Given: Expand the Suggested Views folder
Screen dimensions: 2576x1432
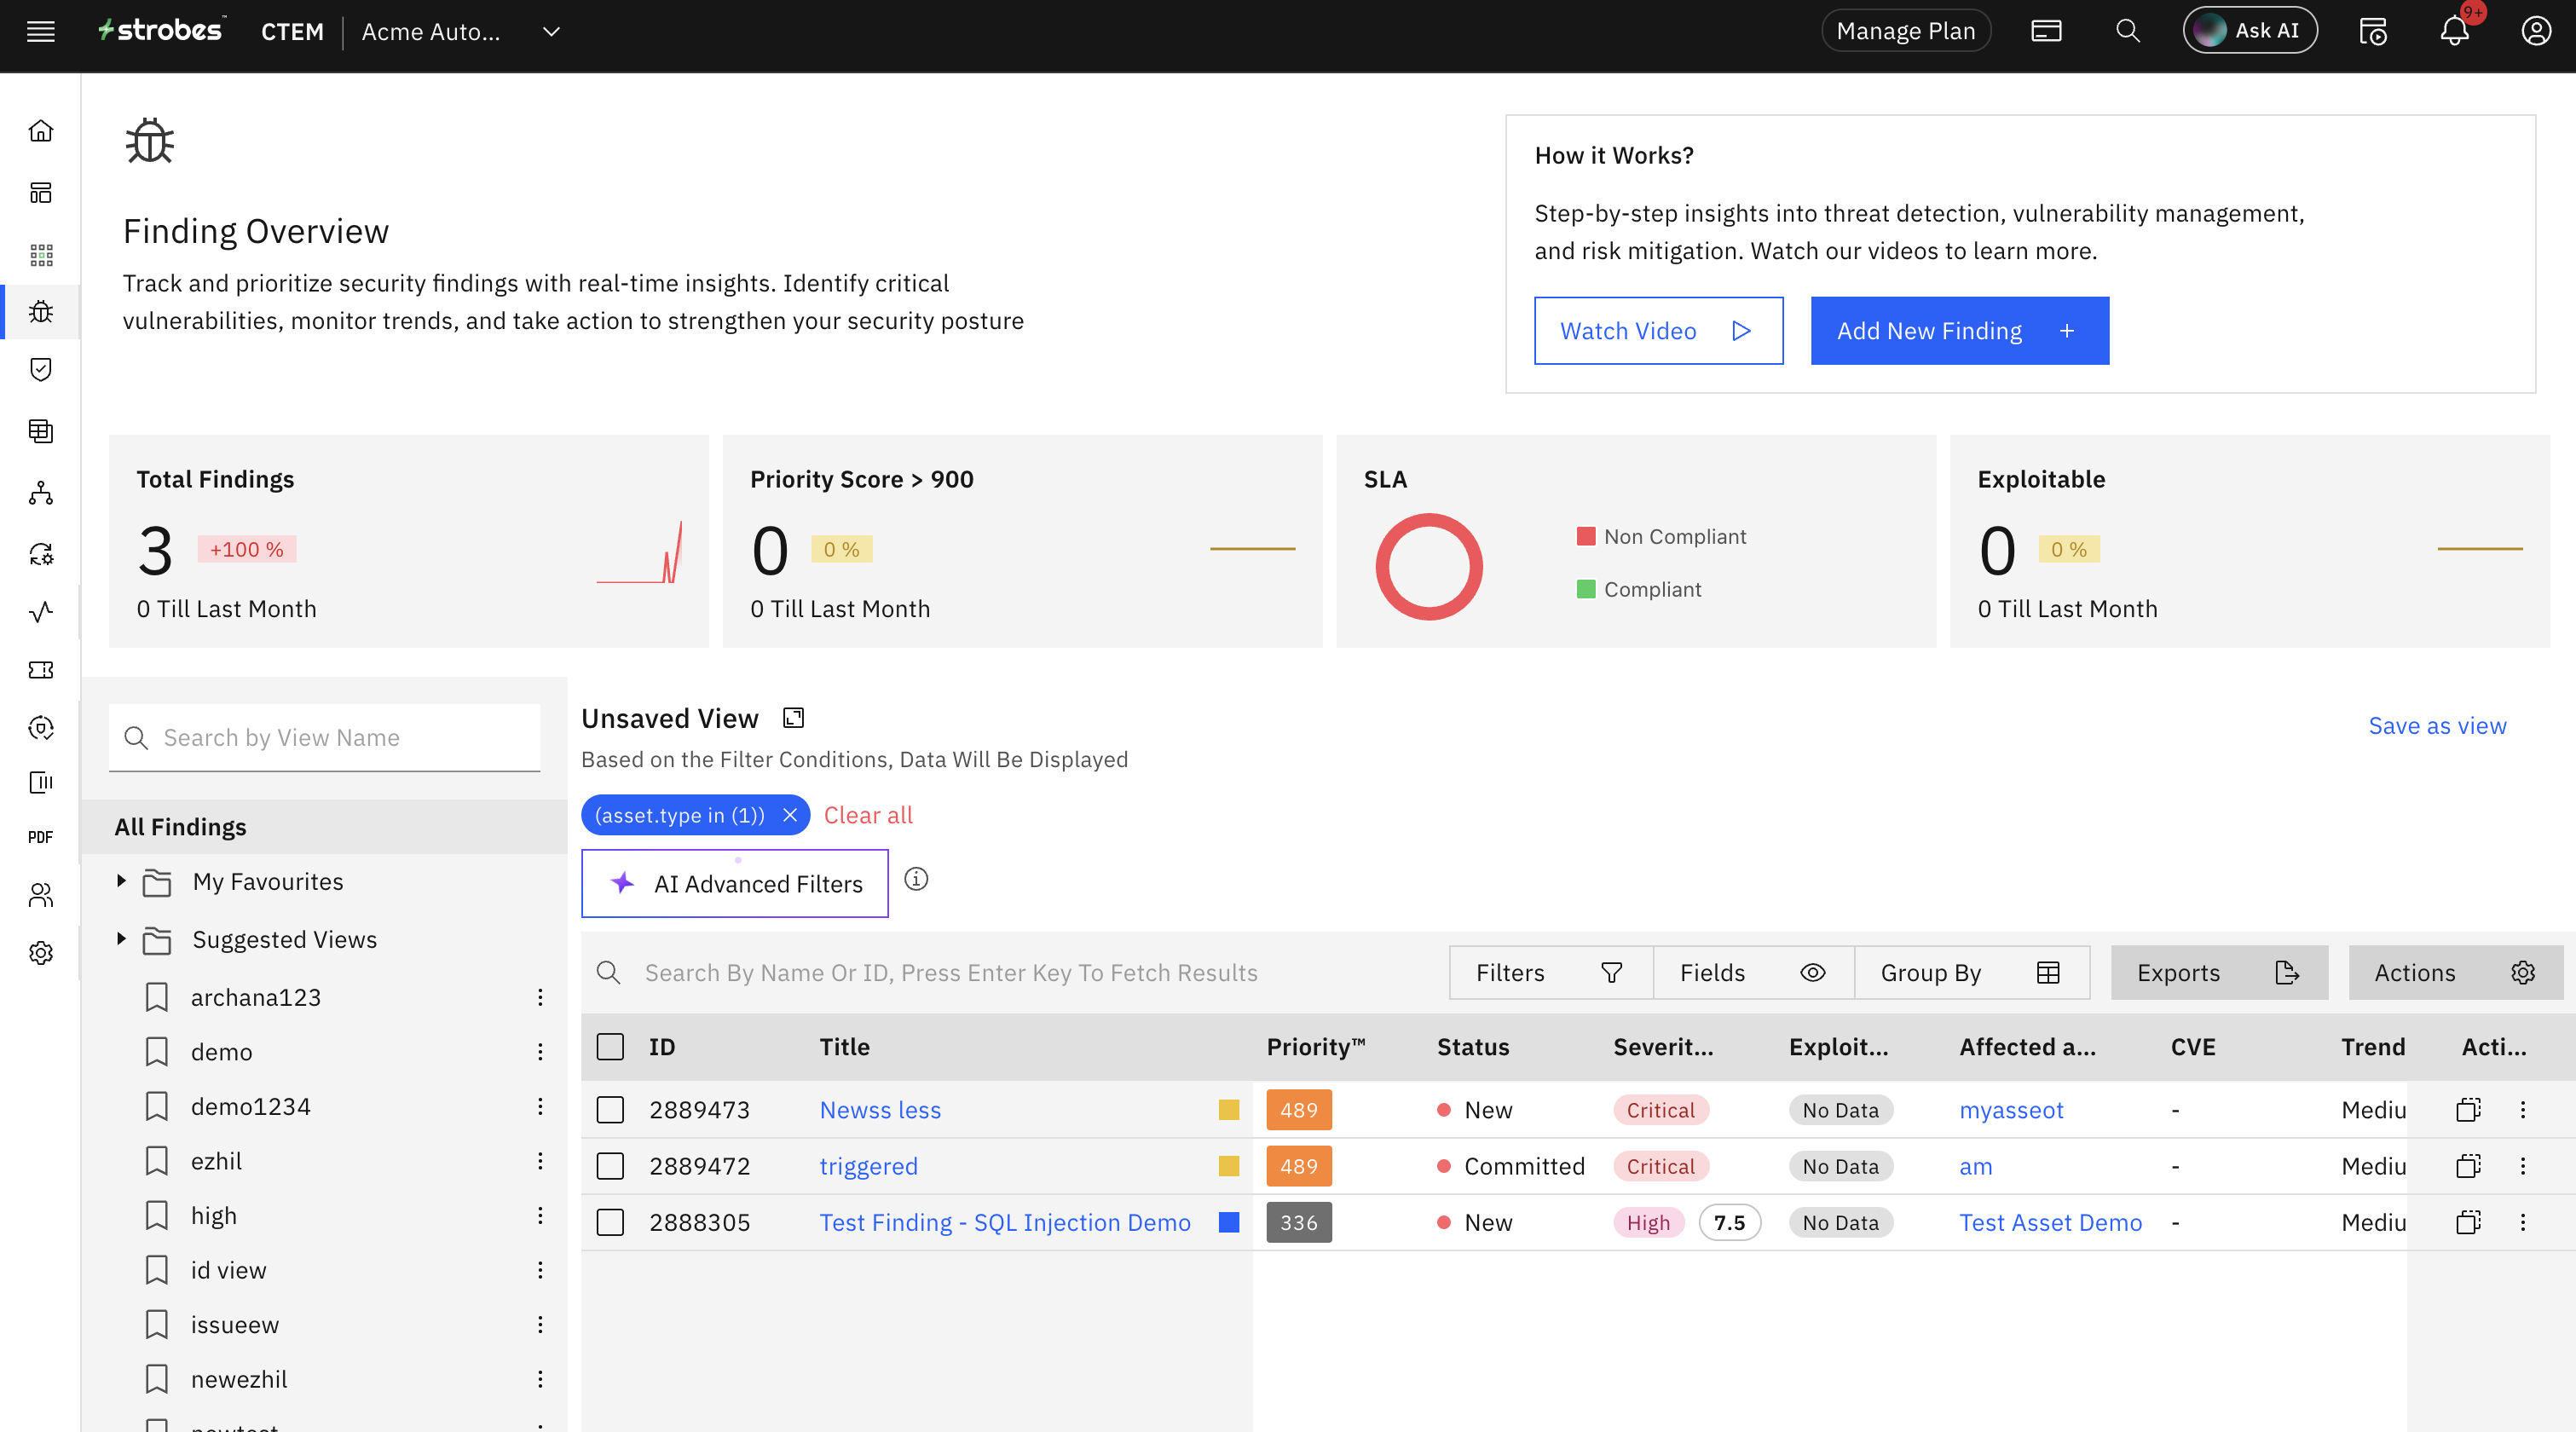Looking at the screenshot, I should [121, 939].
